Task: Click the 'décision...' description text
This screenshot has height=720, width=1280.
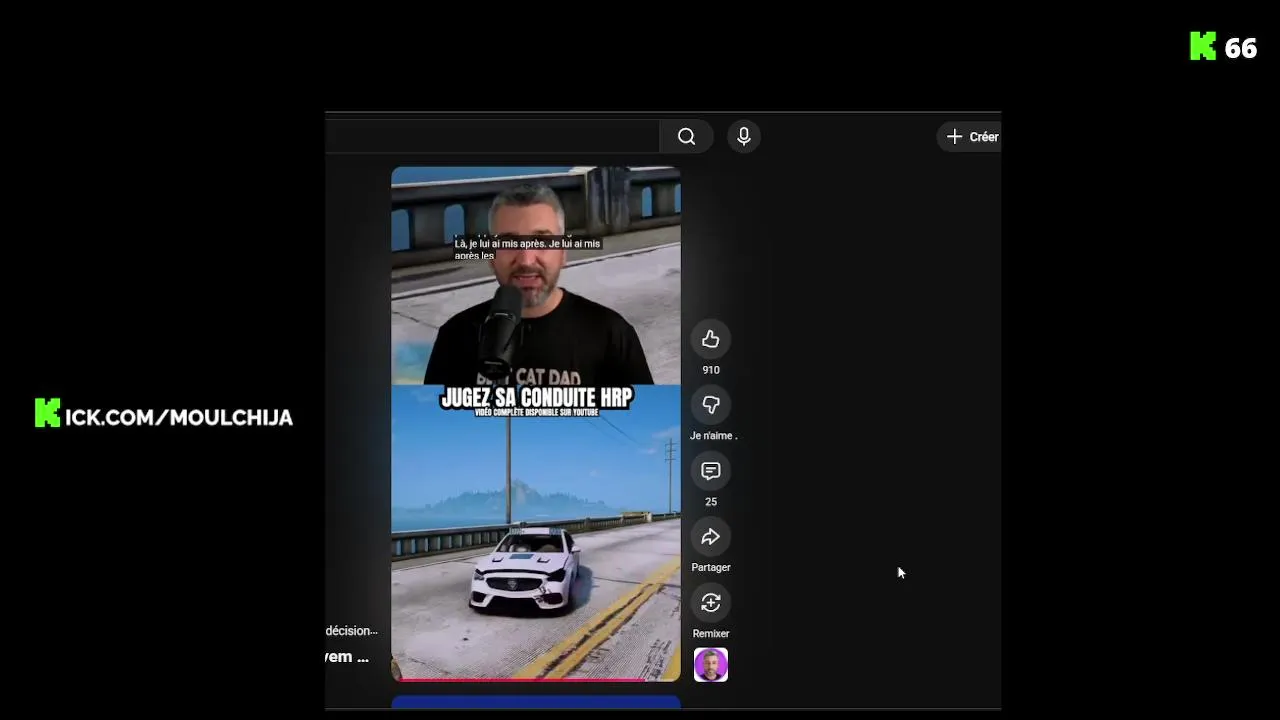Action: [351, 631]
